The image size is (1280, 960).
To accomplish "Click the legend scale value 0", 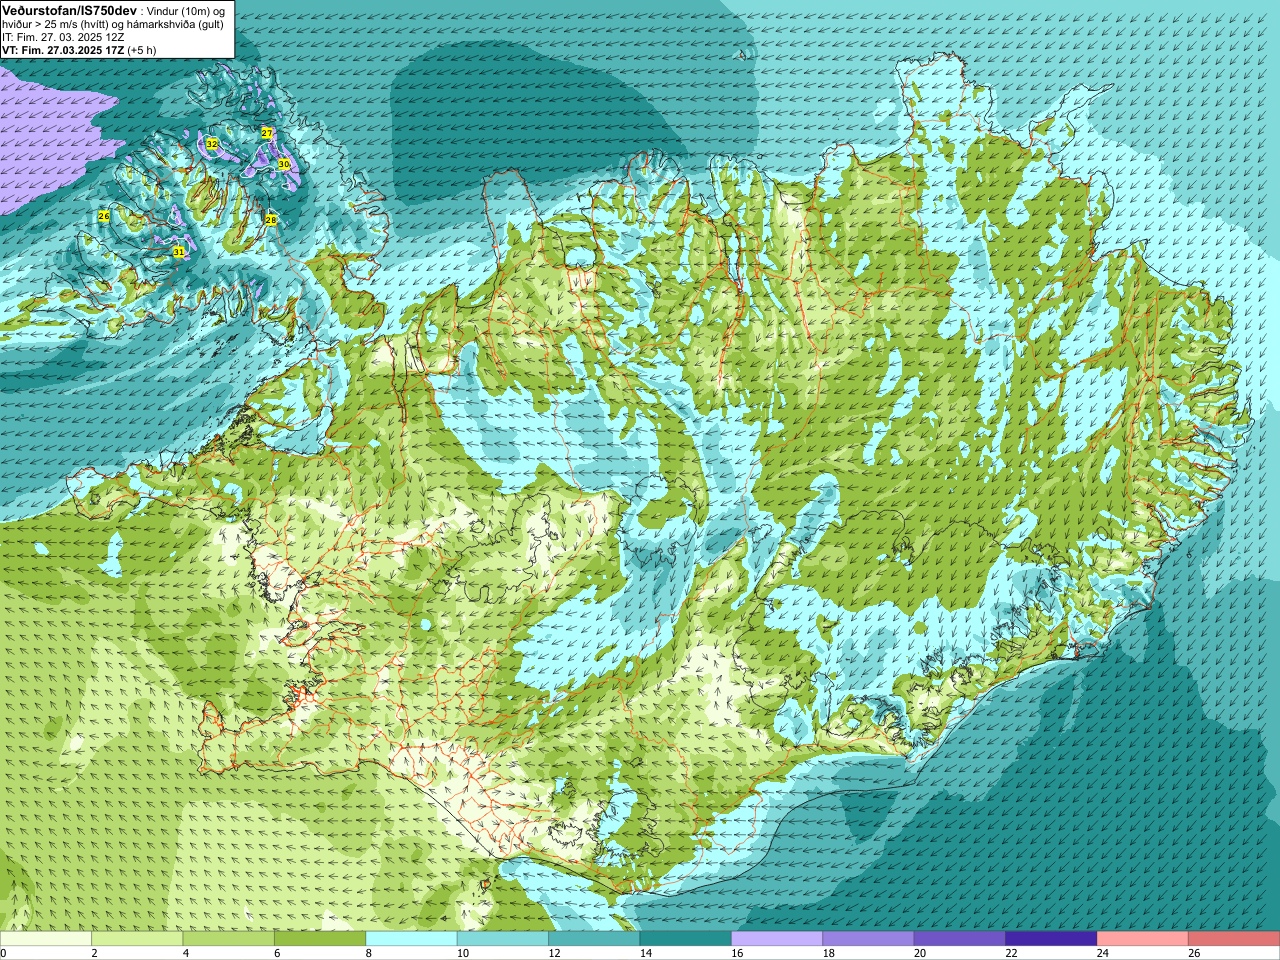I will (4, 953).
